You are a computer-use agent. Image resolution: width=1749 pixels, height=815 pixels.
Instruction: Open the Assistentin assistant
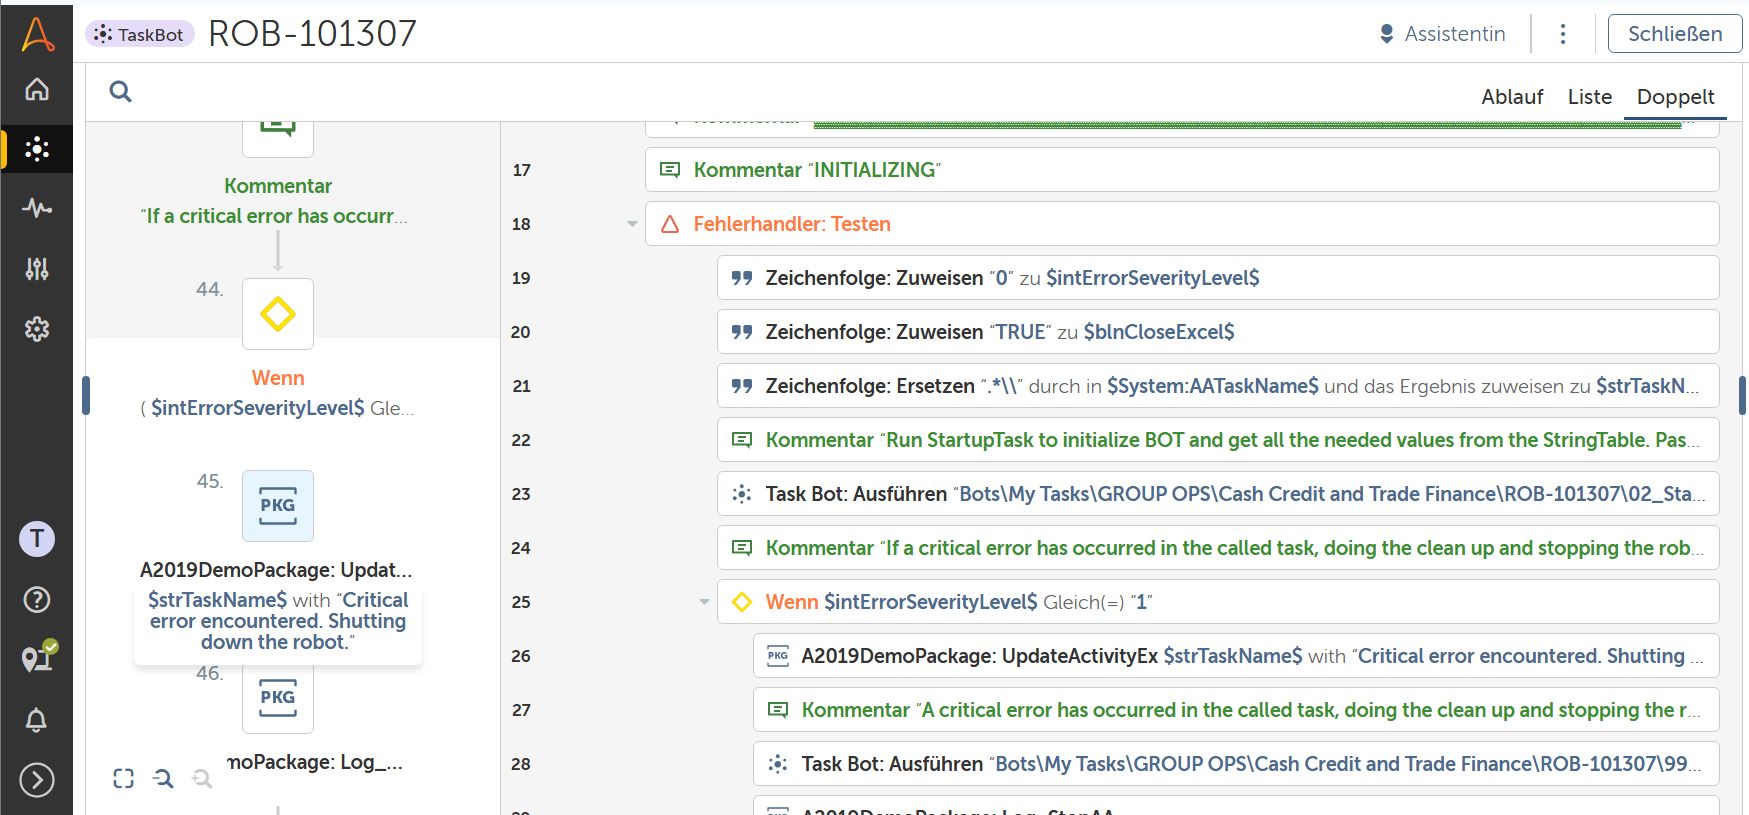(1442, 34)
